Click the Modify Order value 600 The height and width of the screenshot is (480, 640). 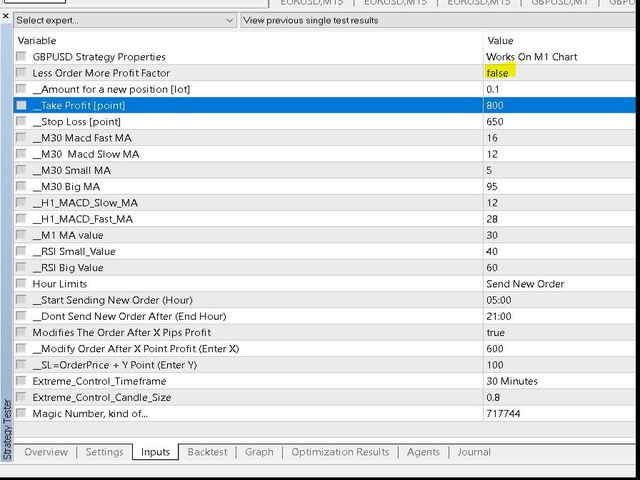pyautogui.click(x=495, y=349)
